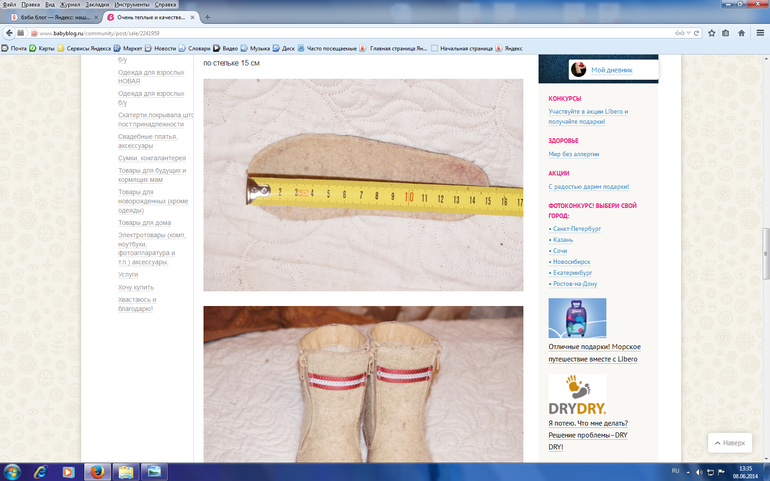Open the Закладки menu
This screenshot has width=770, height=481.
click(x=97, y=4)
